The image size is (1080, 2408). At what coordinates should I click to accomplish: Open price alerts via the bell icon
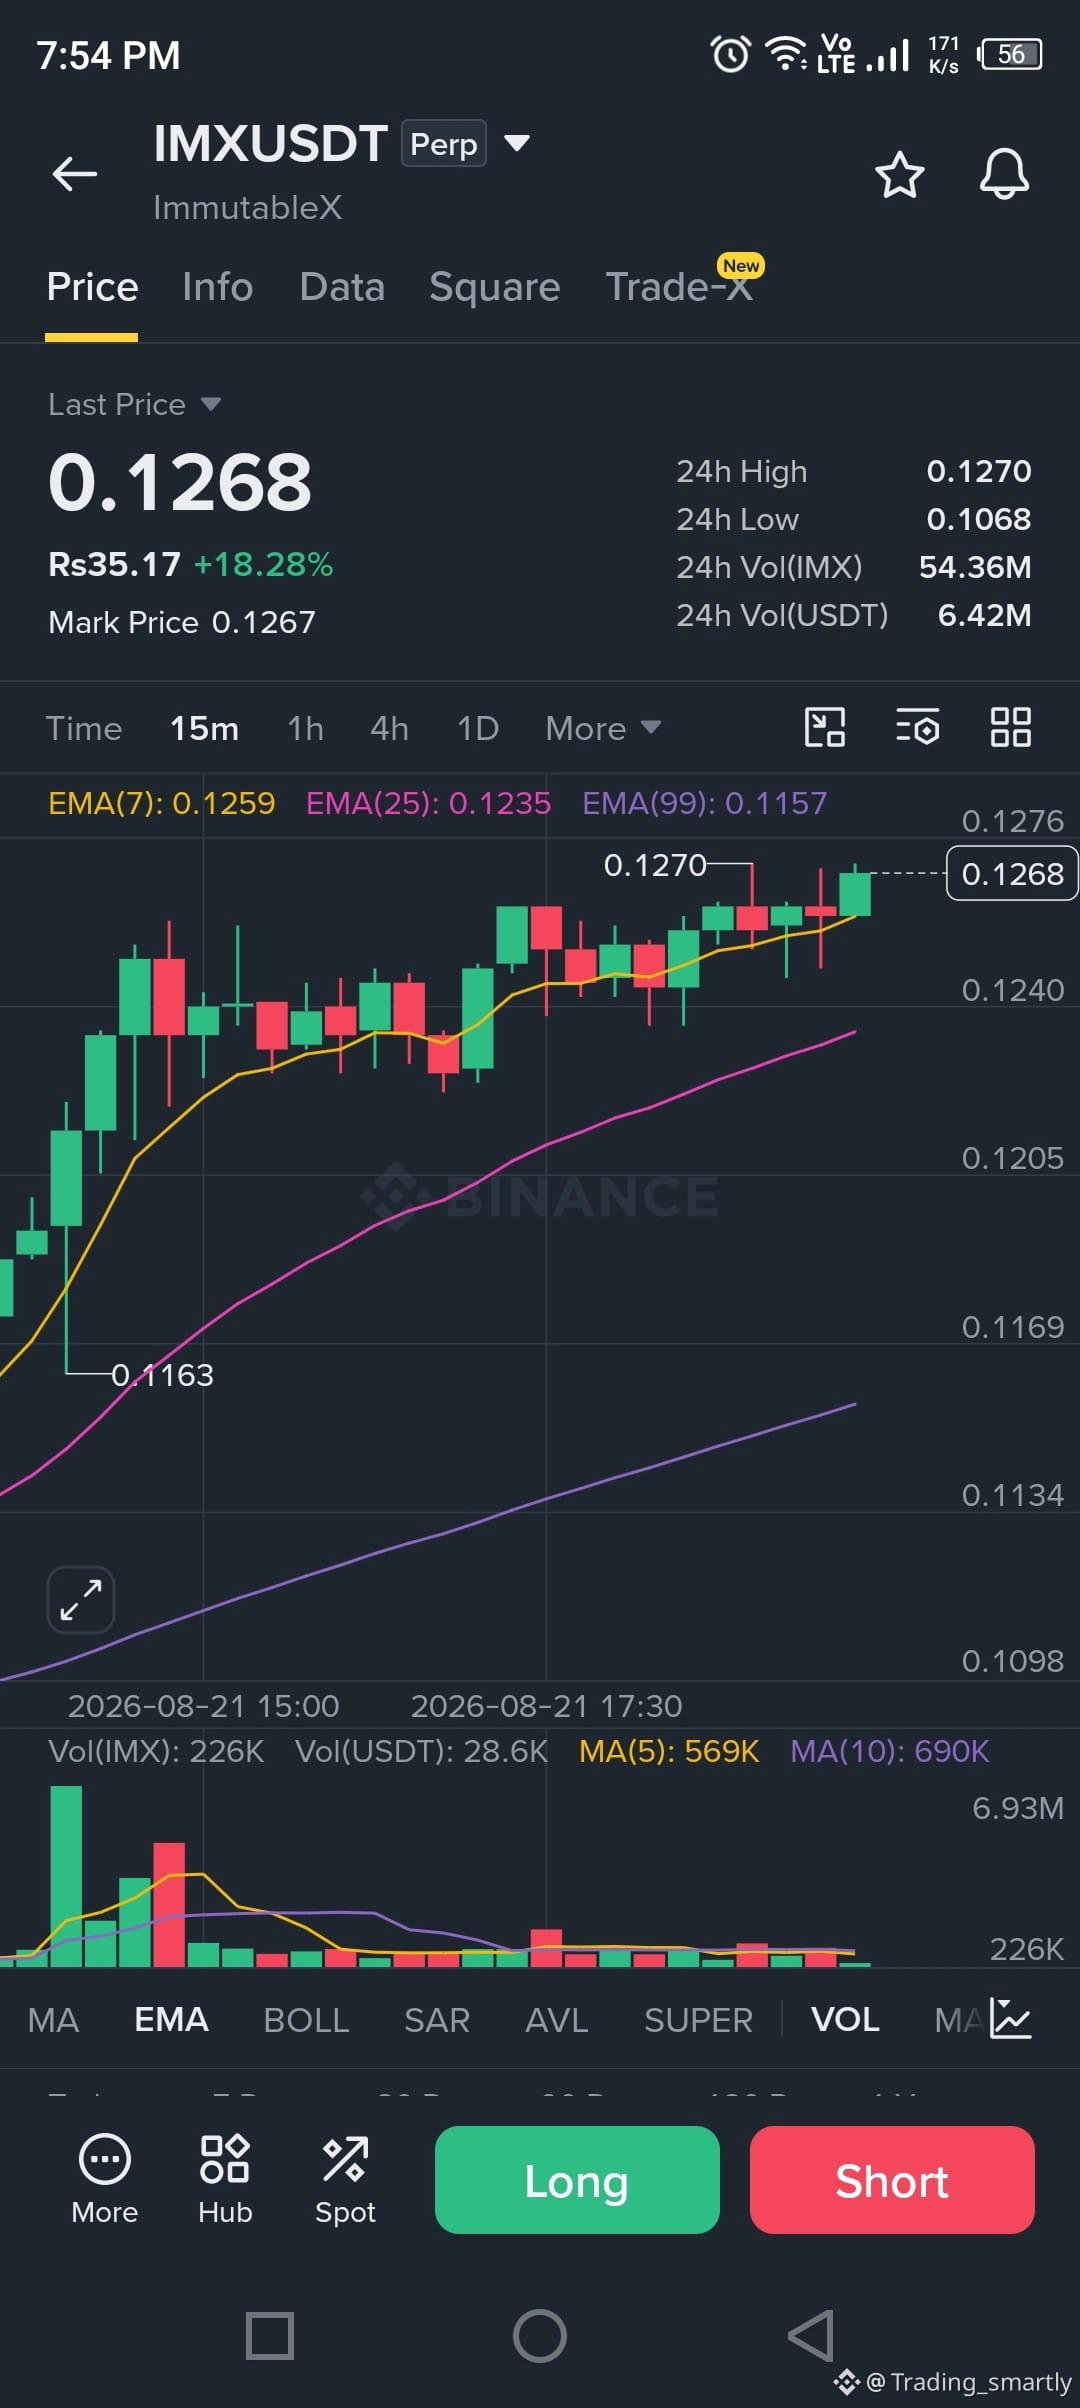coord(1004,174)
